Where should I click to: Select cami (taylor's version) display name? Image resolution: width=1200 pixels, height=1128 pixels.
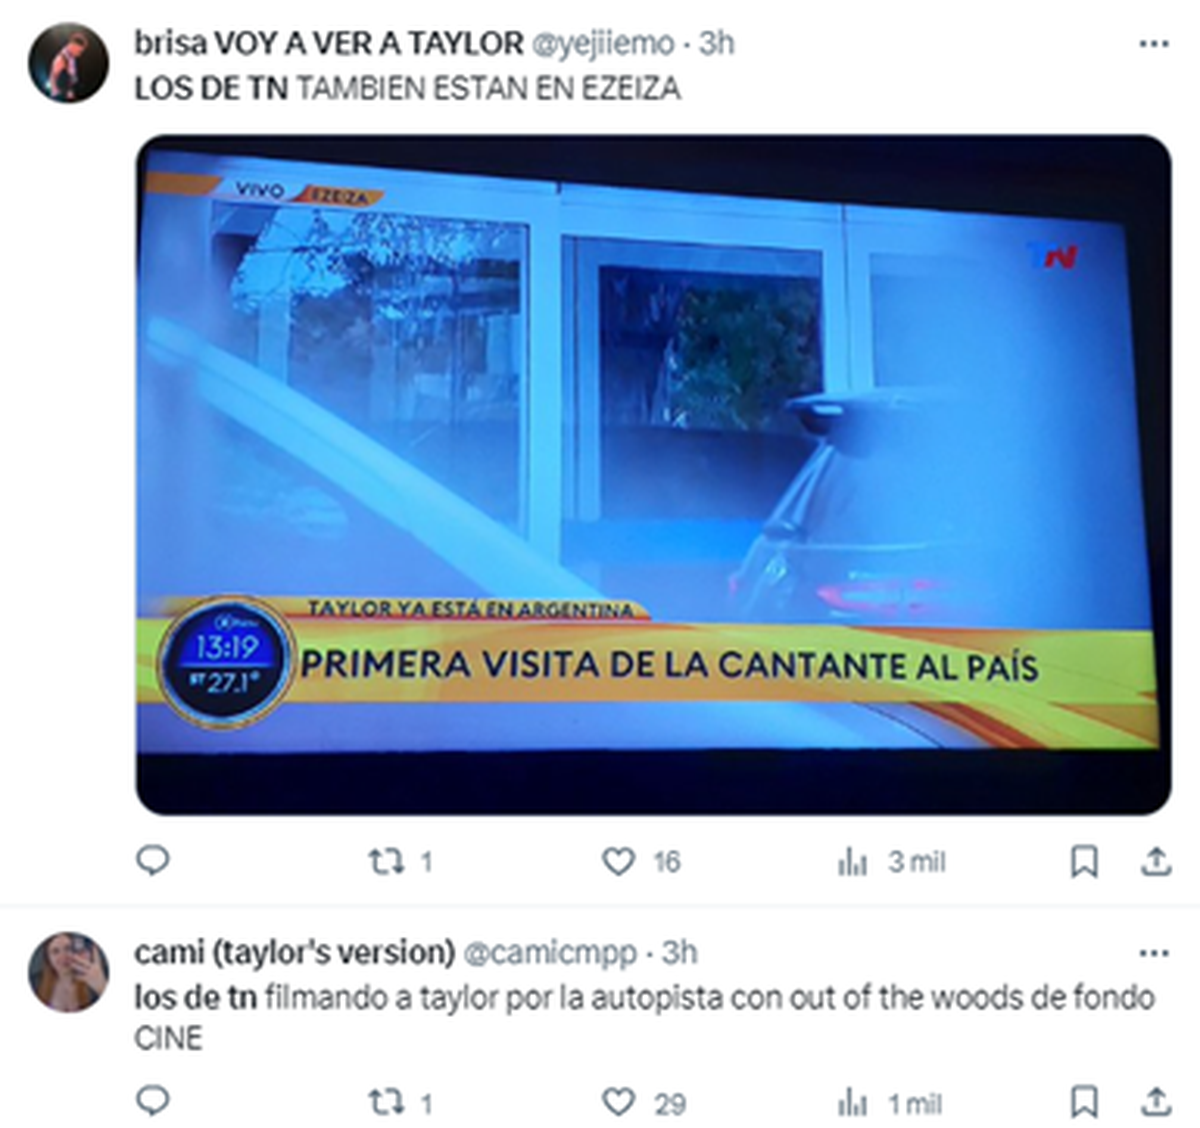coord(295,952)
